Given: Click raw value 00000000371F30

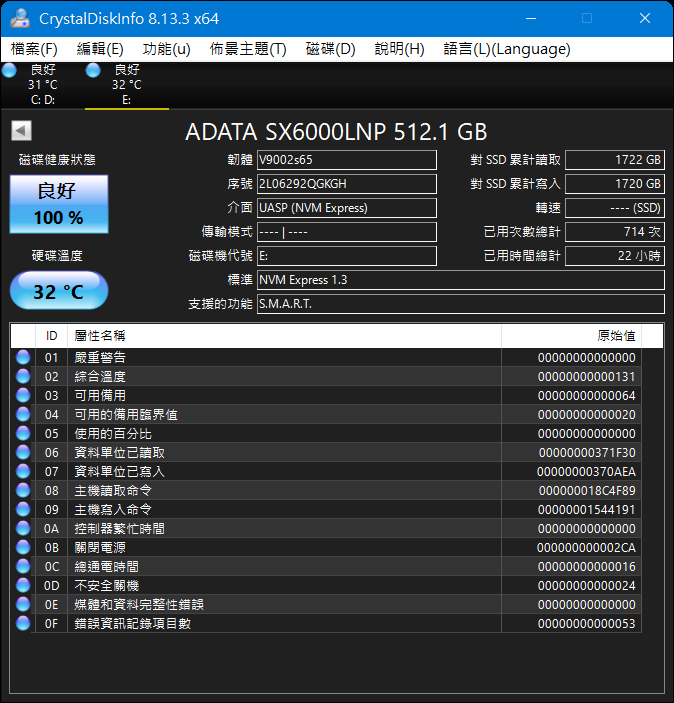Looking at the screenshot, I should (587, 453).
